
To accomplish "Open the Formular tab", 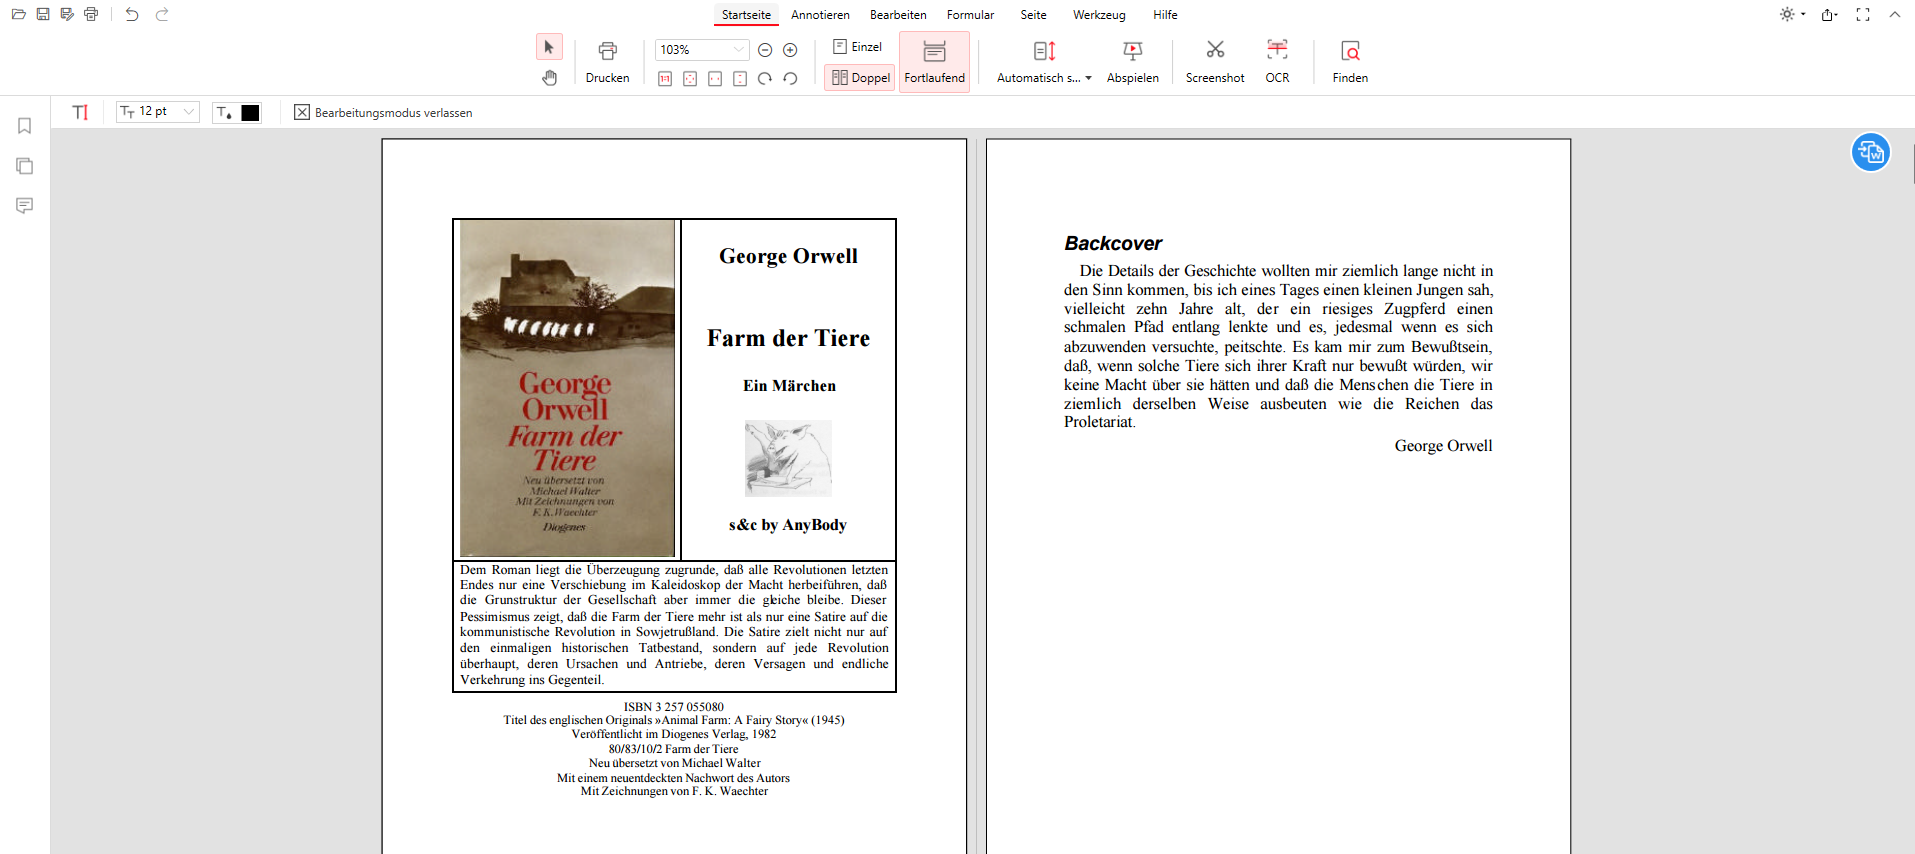I will click(x=970, y=15).
